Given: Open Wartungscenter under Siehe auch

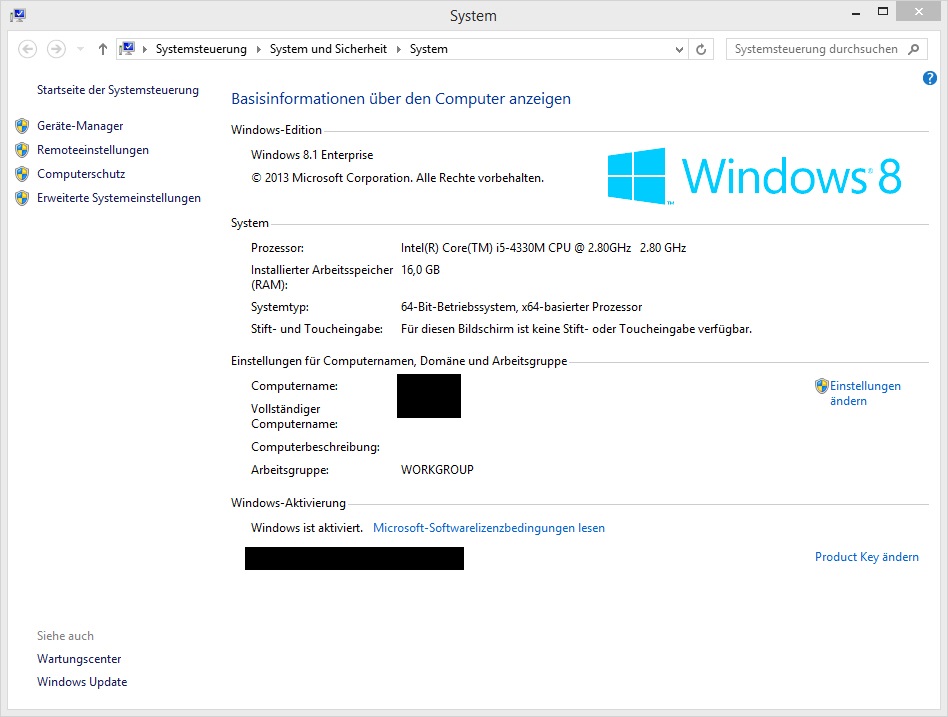Looking at the screenshot, I should pyautogui.click(x=79, y=659).
